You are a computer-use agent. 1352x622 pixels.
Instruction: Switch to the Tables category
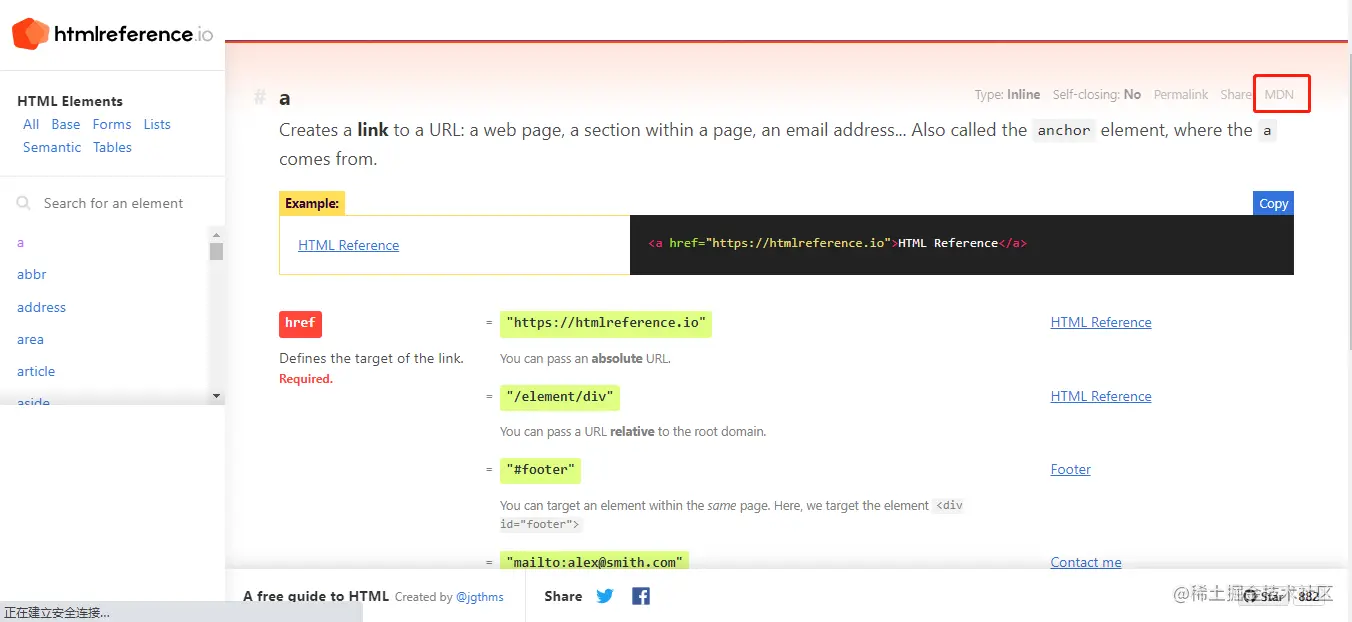pos(113,147)
